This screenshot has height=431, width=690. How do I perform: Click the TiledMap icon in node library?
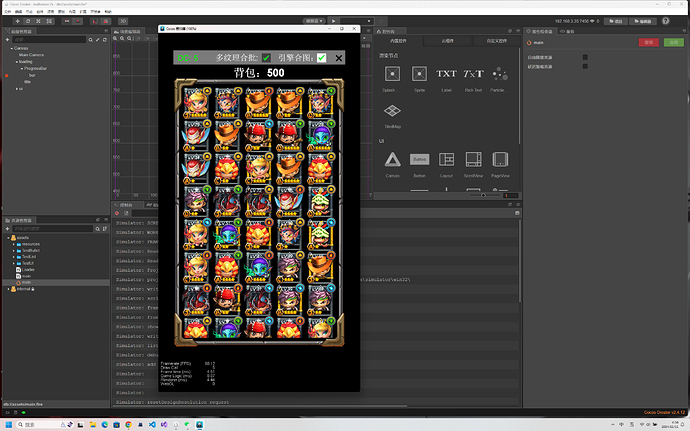coord(392,110)
